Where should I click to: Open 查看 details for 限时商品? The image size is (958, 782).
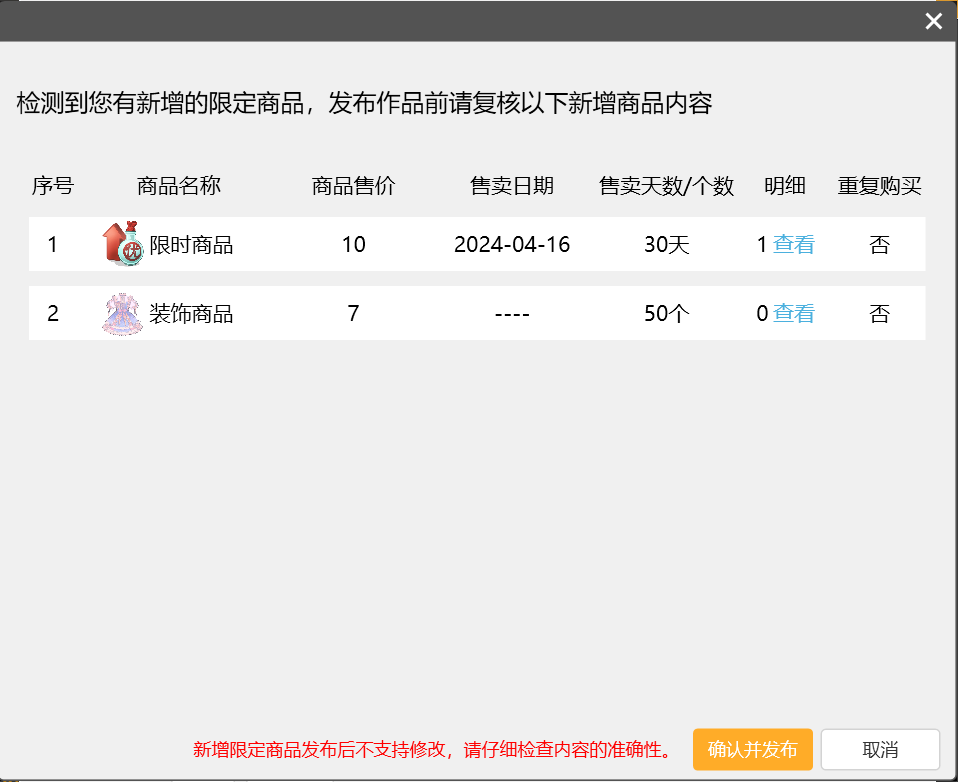coord(793,244)
